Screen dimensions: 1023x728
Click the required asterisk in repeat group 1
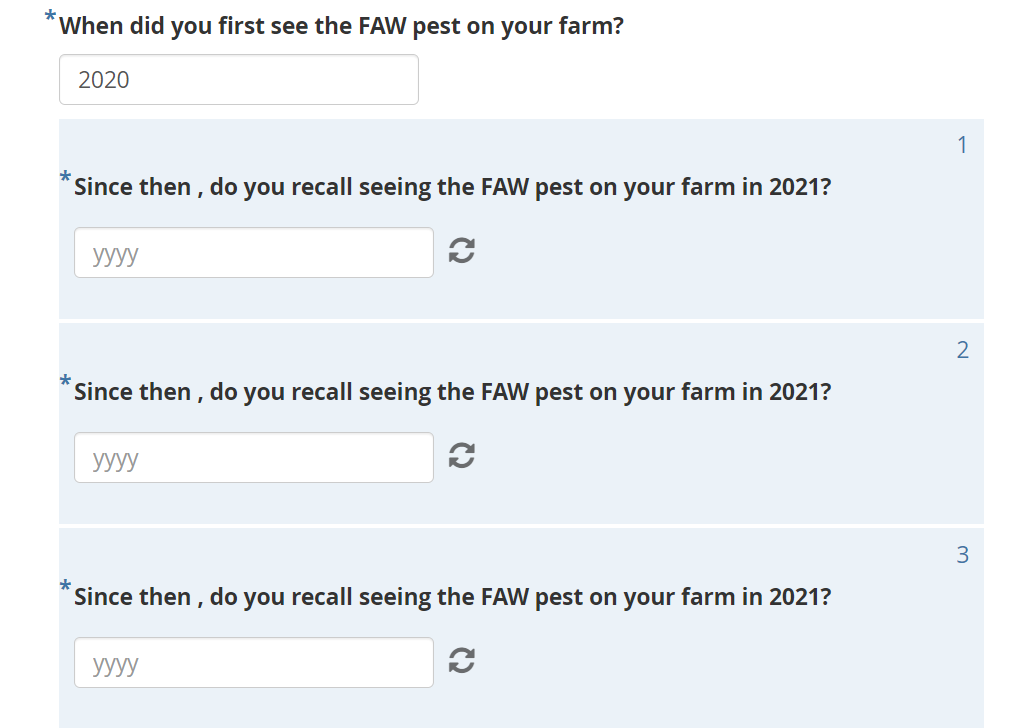(x=65, y=176)
